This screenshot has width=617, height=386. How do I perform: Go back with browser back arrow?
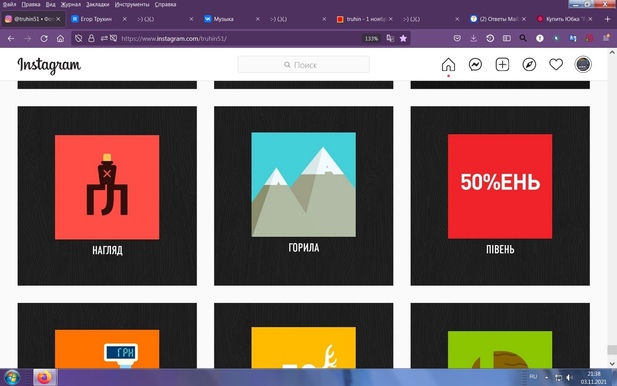(11, 39)
